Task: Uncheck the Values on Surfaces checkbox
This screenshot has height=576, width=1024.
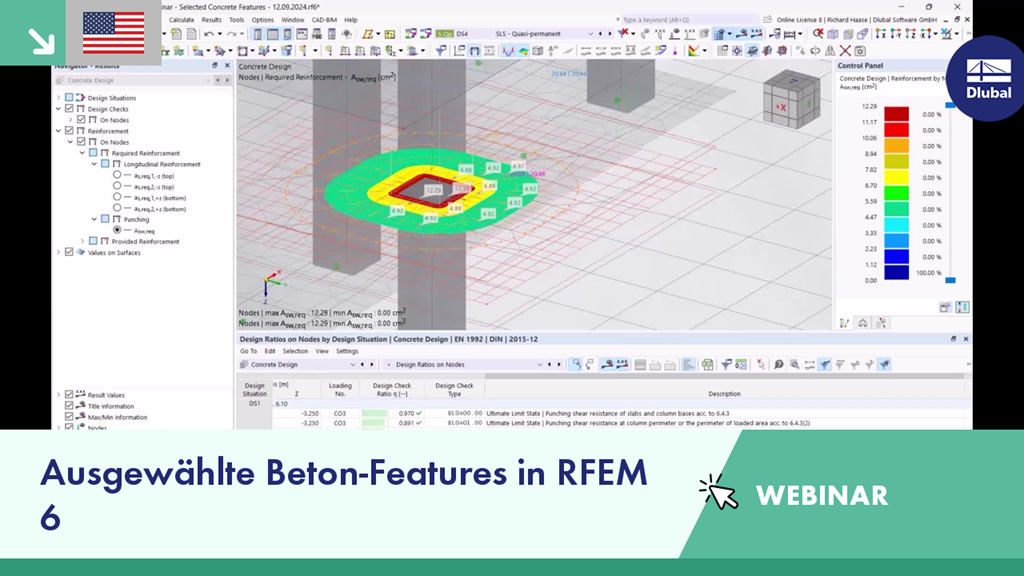Action: 68,252
